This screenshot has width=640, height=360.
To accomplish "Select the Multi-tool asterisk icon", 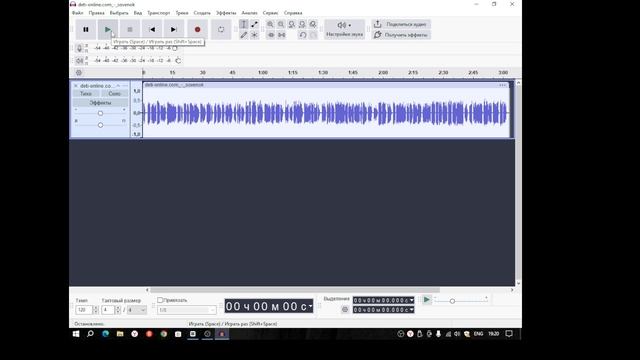I will click(x=254, y=35).
